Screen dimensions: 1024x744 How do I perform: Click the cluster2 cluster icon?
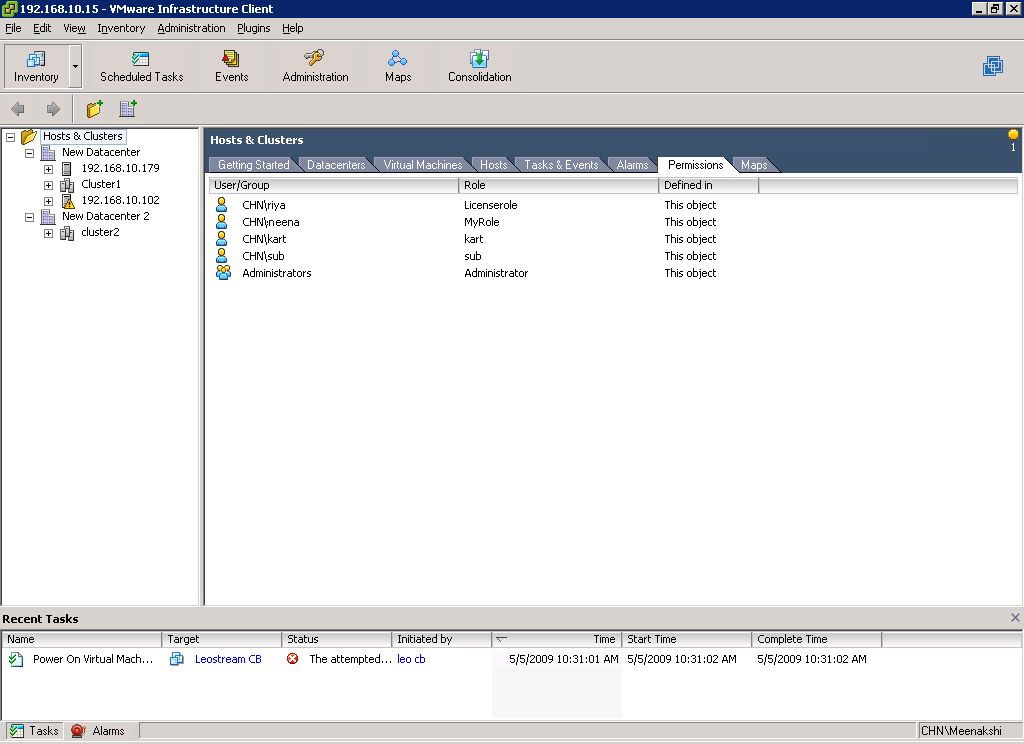coord(67,233)
